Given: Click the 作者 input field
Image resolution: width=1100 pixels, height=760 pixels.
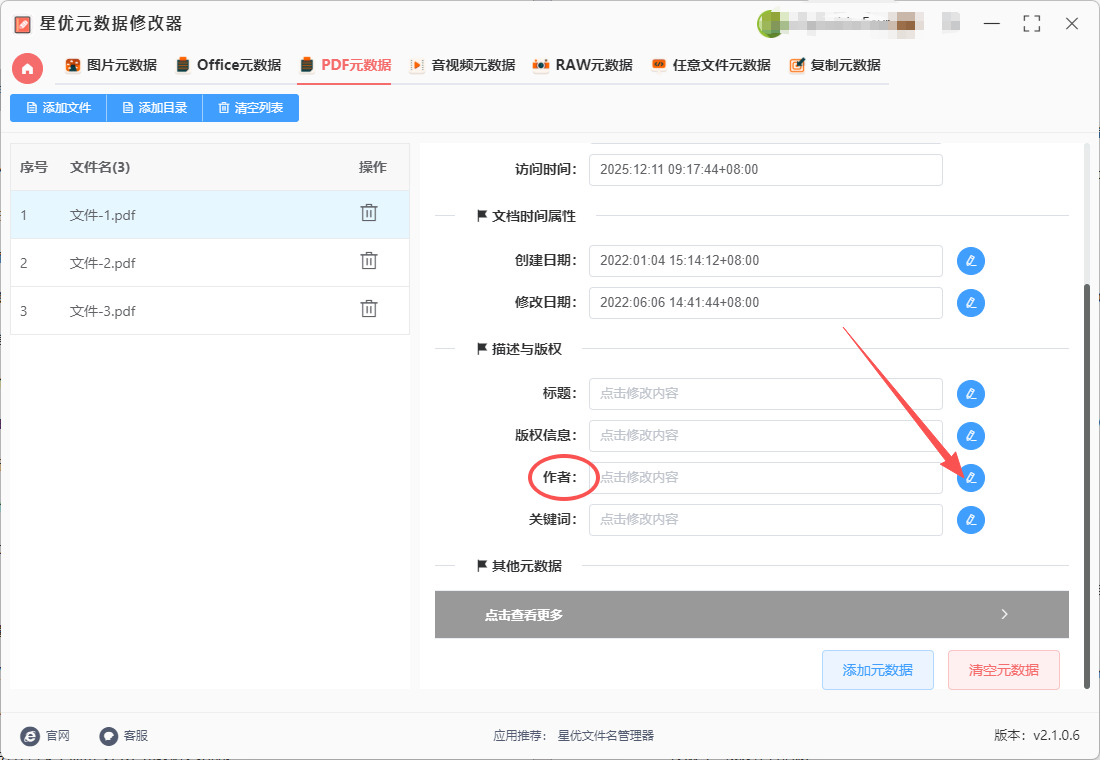Looking at the screenshot, I should coord(765,478).
